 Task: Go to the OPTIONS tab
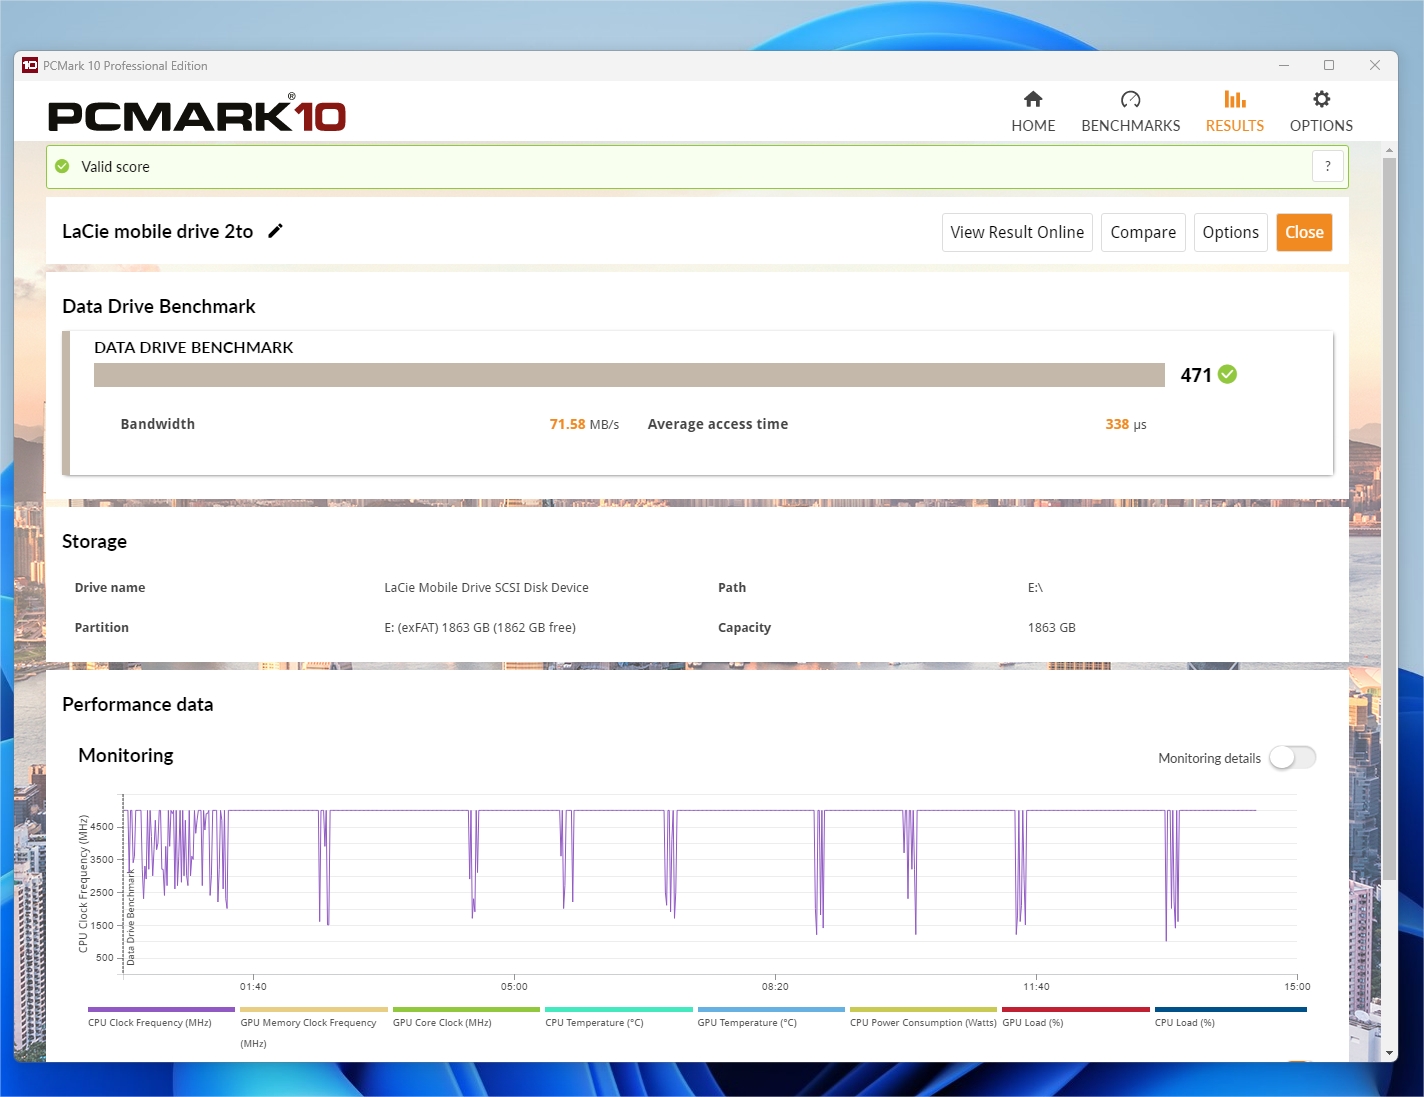1321,112
